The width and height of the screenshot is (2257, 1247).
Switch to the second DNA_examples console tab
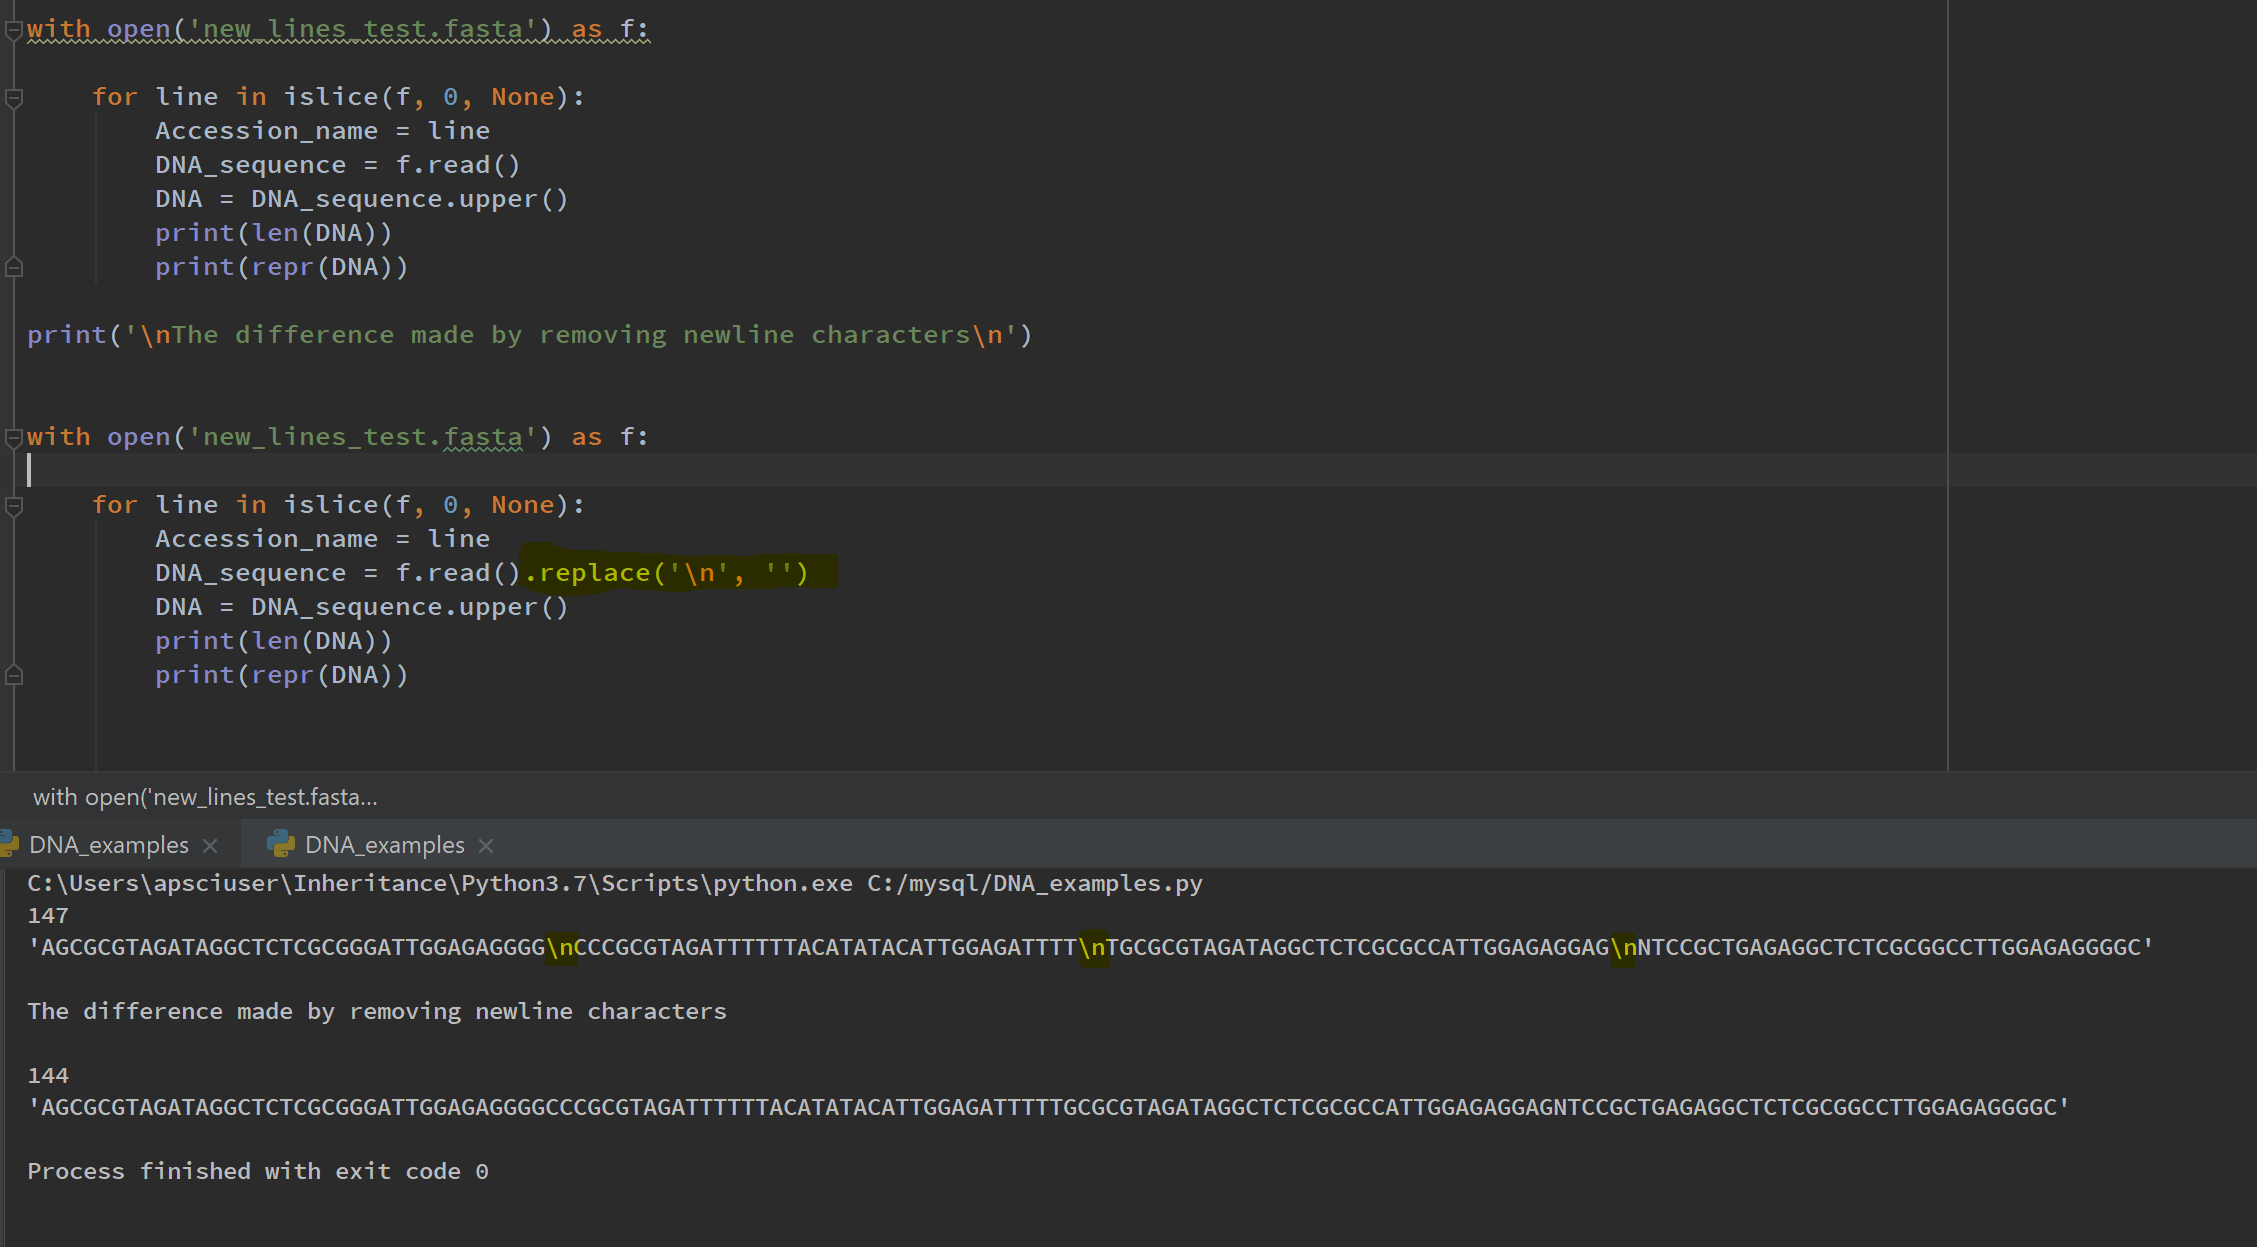click(x=384, y=845)
